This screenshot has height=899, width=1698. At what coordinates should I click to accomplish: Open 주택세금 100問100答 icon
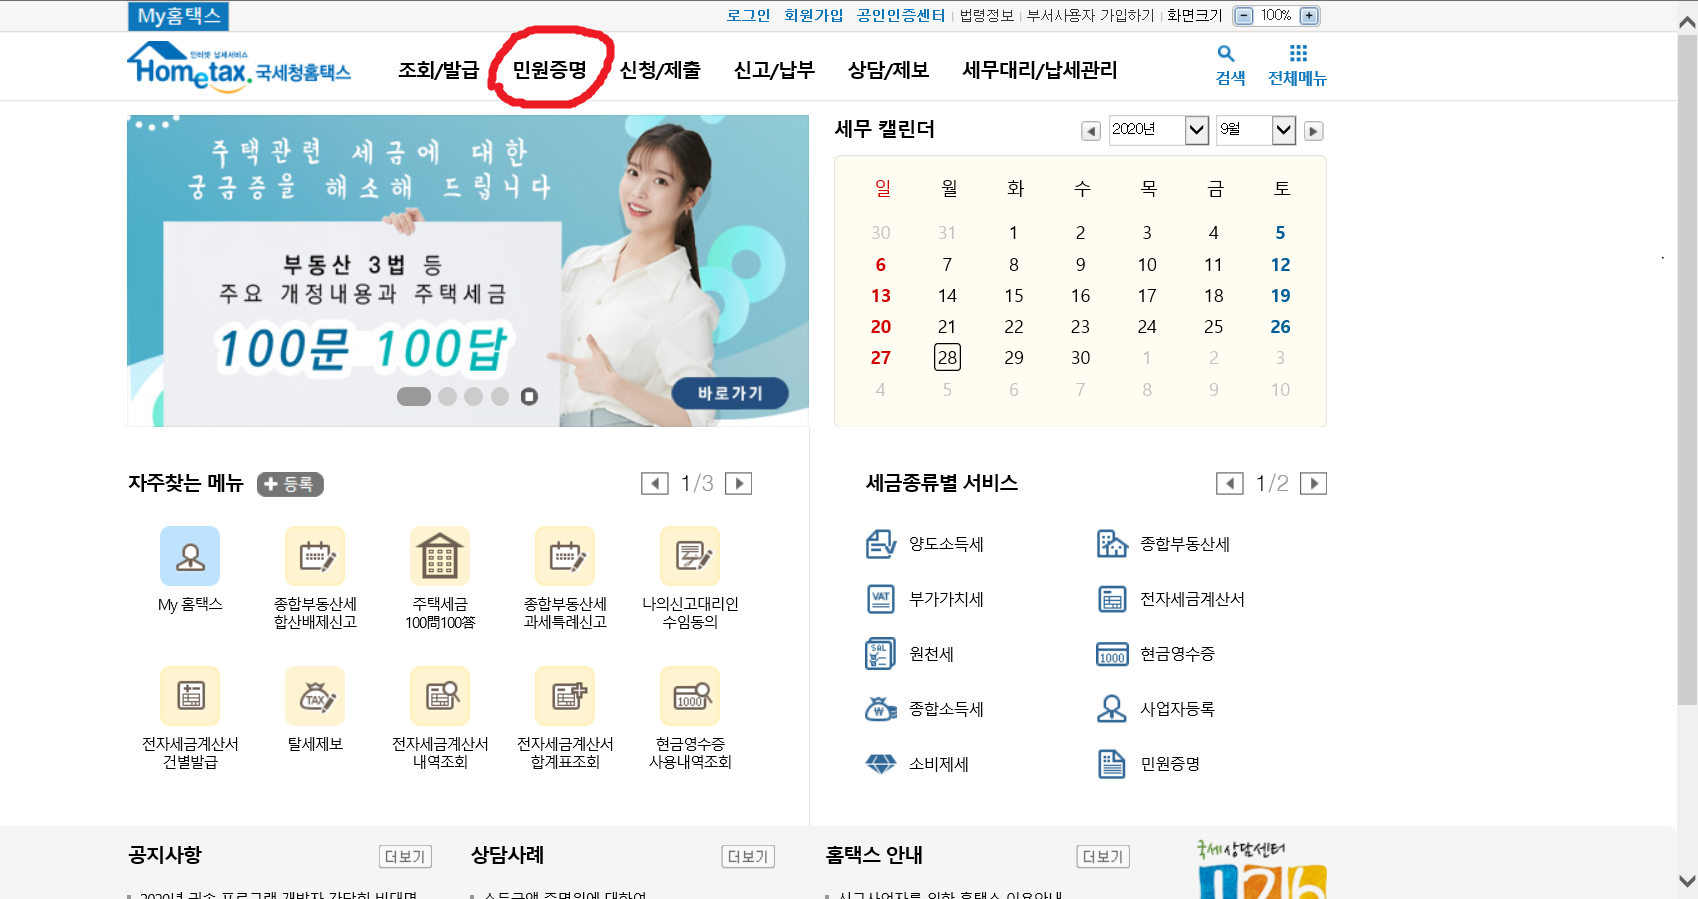coord(440,556)
